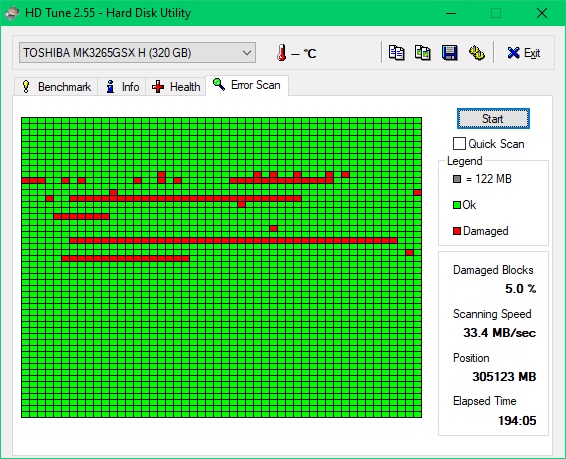Click the blue info icon on Info tab
The image size is (566, 459).
click(x=110, y=87)
